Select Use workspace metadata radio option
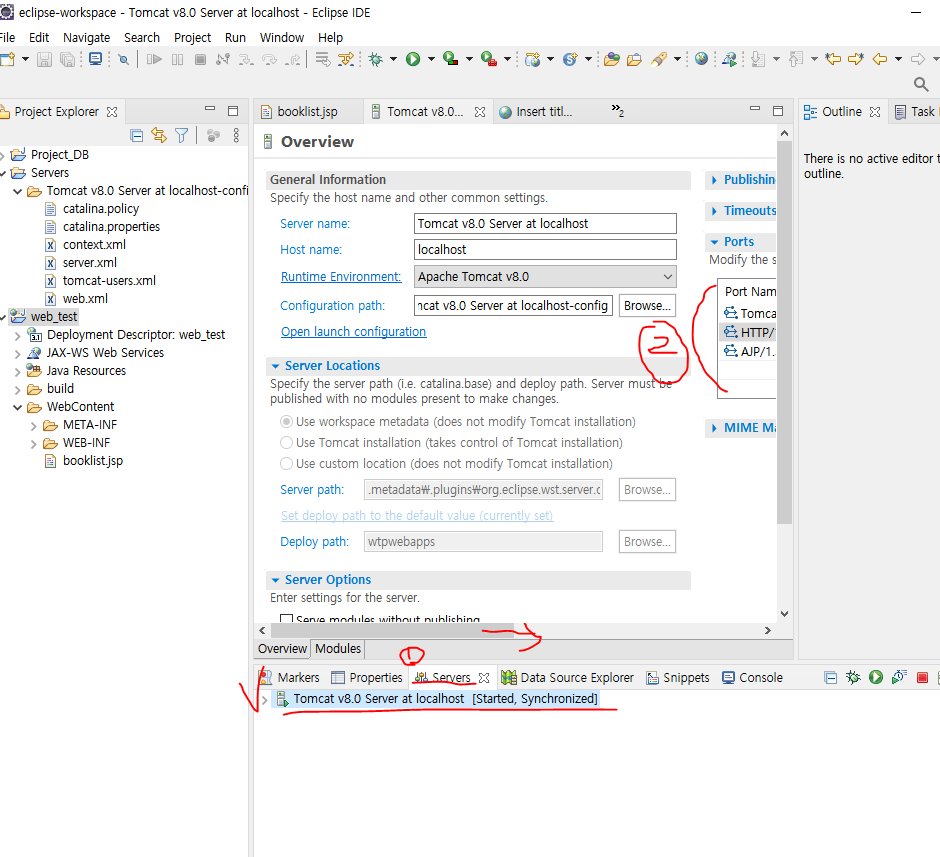940x857 pixels. pos(287,422)
